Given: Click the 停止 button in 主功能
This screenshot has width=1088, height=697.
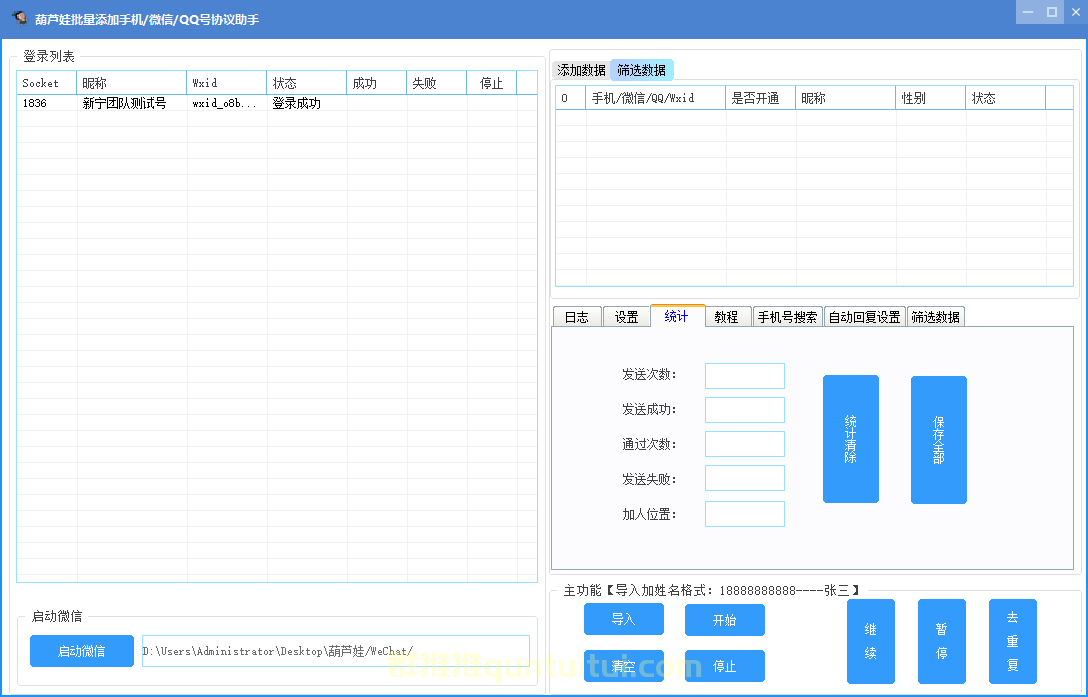Looking at the screenshot, I should (724, 666).
